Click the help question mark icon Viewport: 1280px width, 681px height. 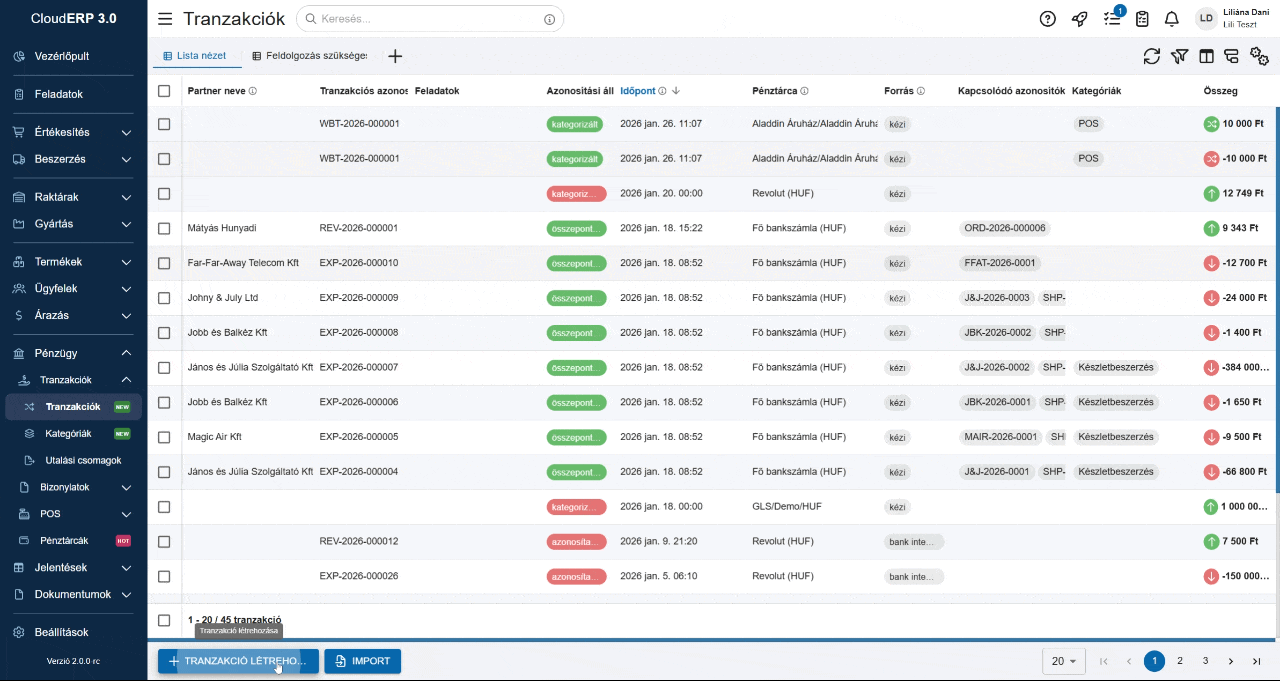pyautogui.click(x=1047, y=18)
